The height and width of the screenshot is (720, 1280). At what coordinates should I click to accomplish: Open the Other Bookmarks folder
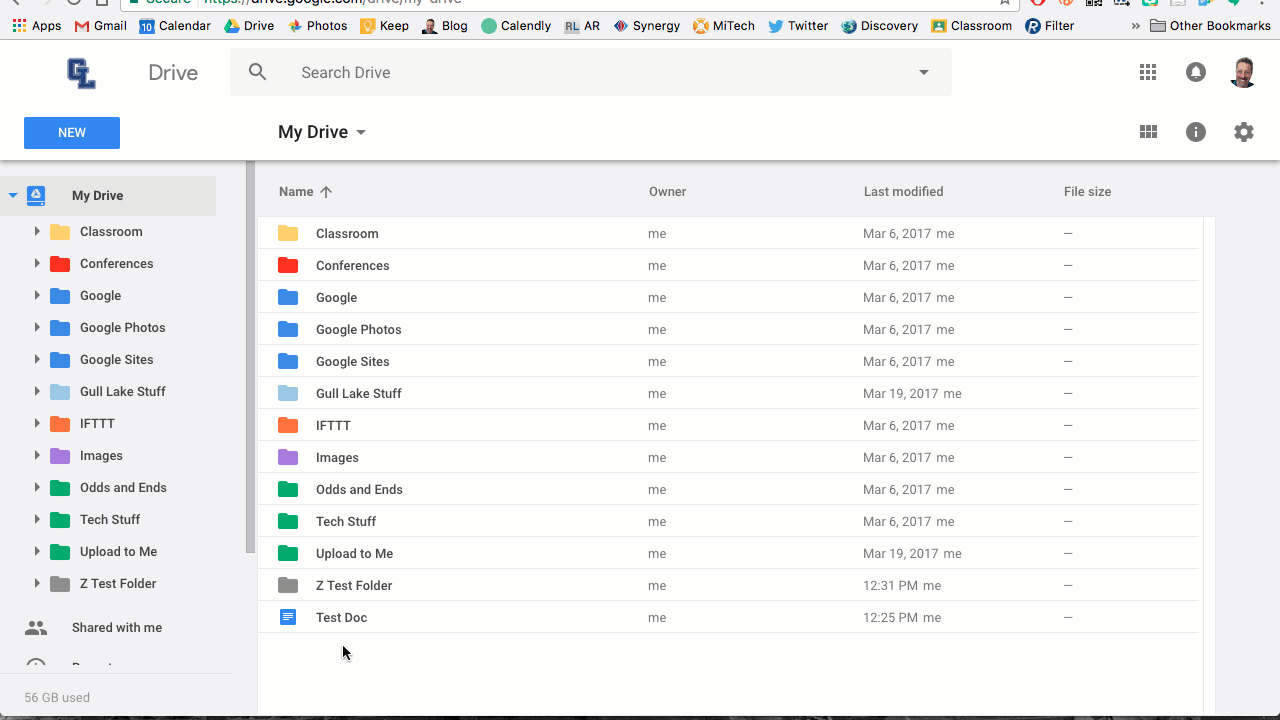(x=1210, y=26)
